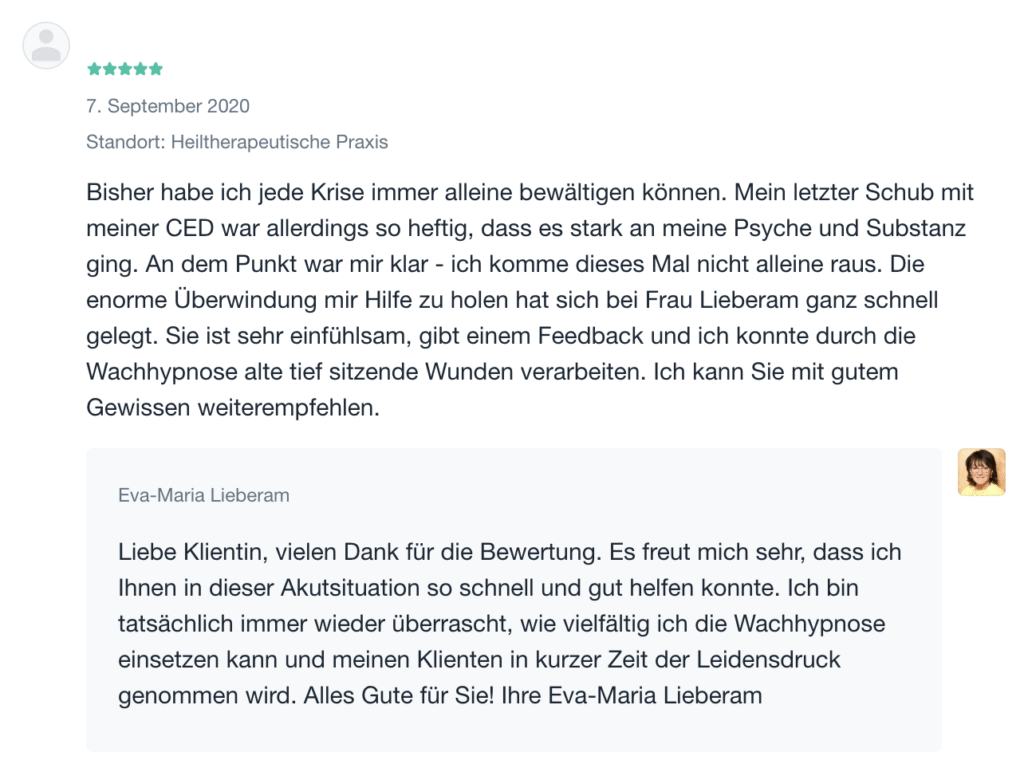Screen dimensions: 1024x764
Task: Click the reply author name Eva-Maria Lieberam
Action: point(204,495)
